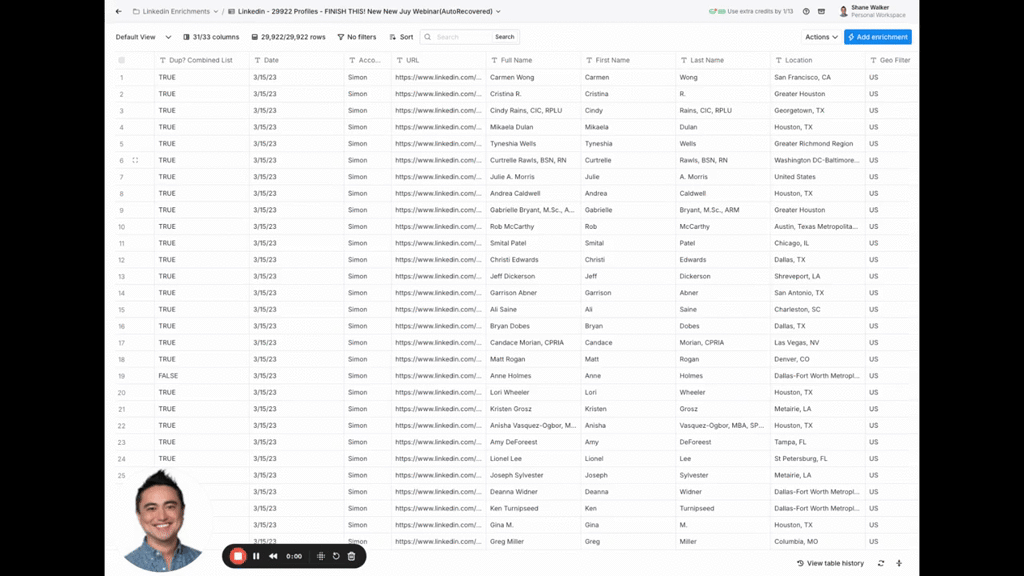Toggle the select-all checkbox in the table header
Image resolution: width=1024 pixels, height=576 pixels.
point(122,60)
